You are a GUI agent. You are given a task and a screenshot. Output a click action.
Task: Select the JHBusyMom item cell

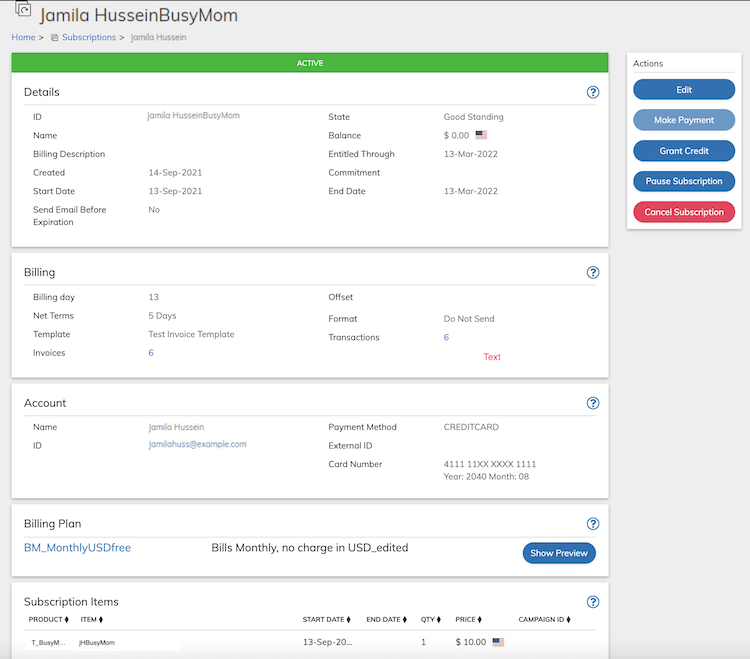coord(97,642)
